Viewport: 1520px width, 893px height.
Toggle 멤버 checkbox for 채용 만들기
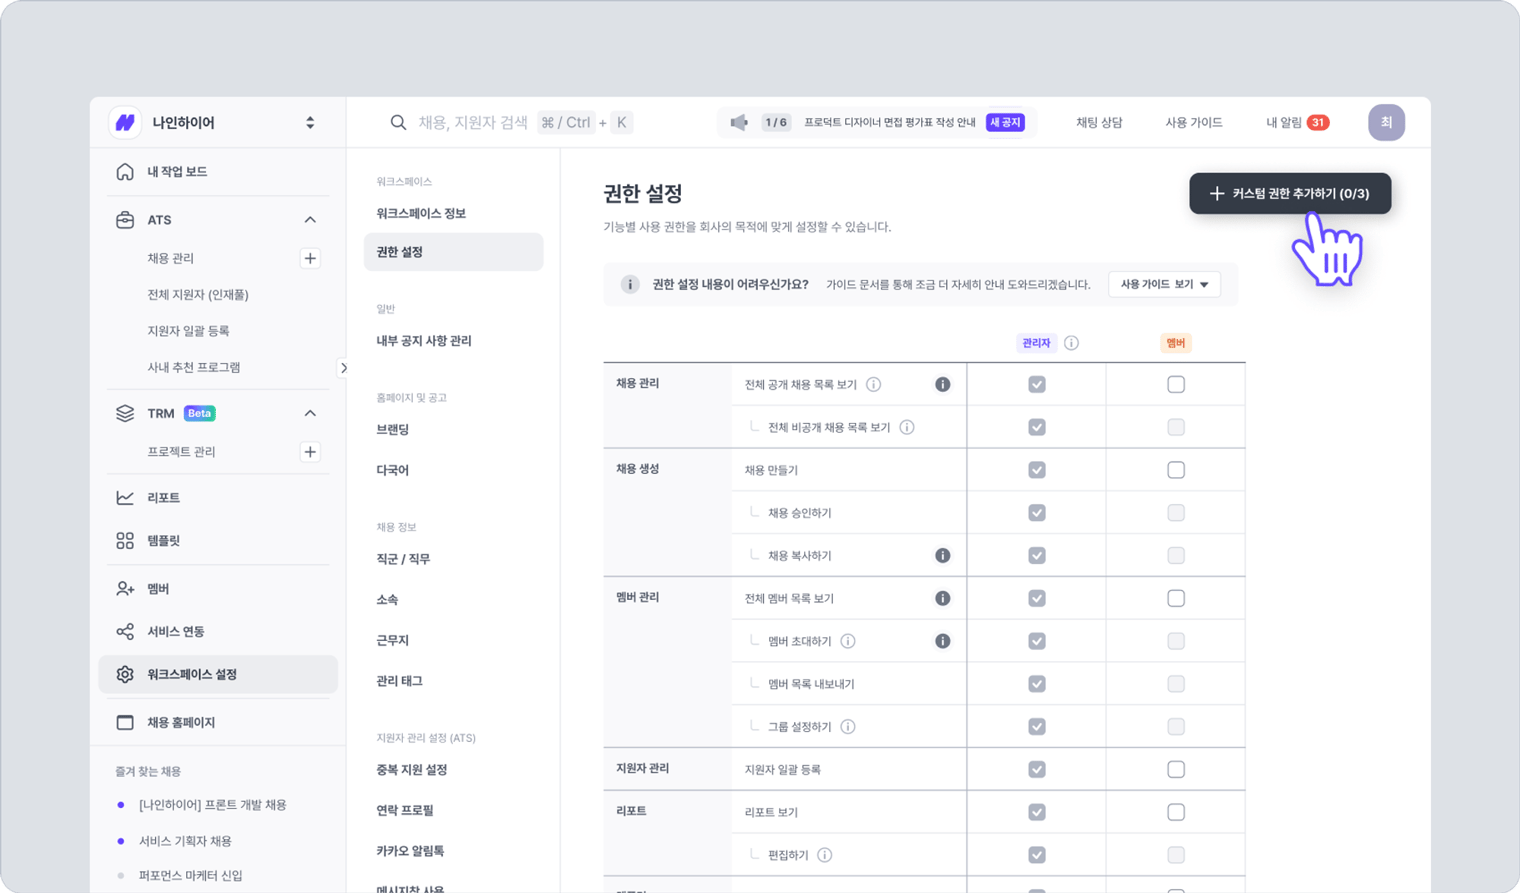[x=1176, y=470]
